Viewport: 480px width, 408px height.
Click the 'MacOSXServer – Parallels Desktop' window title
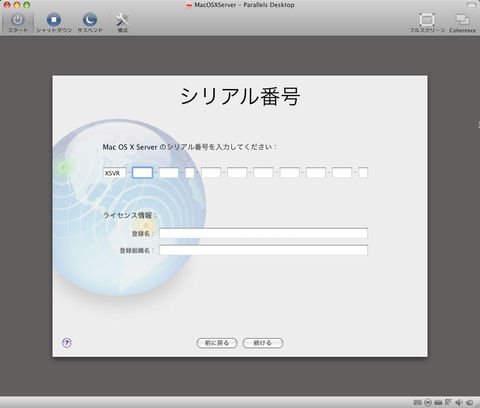pos(244,5)
